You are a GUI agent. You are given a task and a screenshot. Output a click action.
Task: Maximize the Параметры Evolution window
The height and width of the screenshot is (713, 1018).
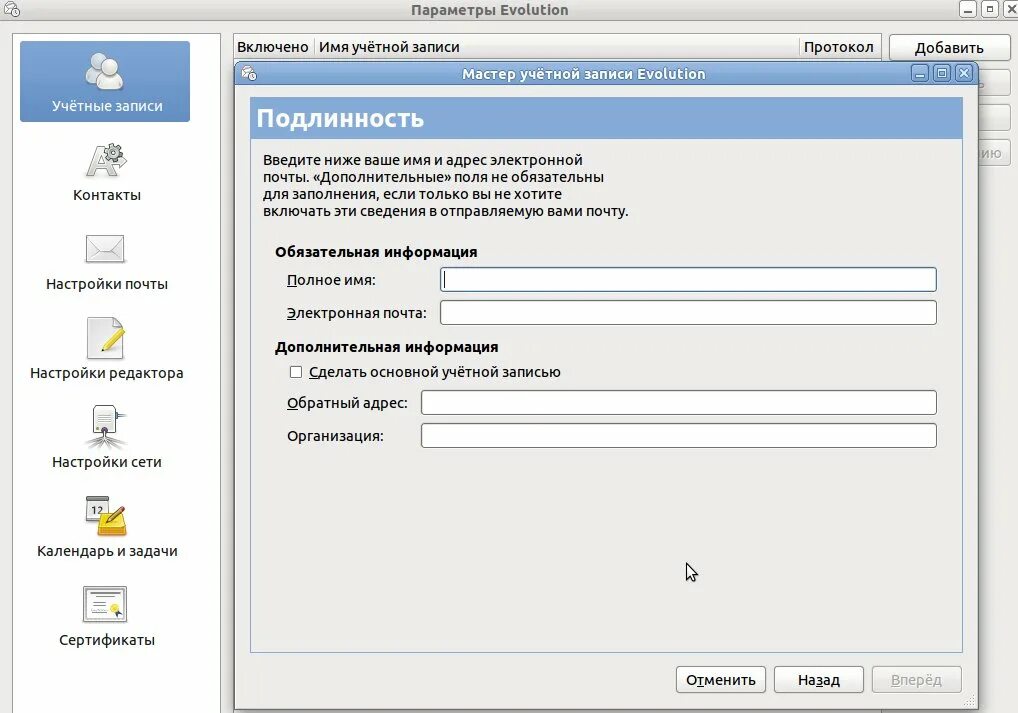pyautogui.click(x=990, y=9)
